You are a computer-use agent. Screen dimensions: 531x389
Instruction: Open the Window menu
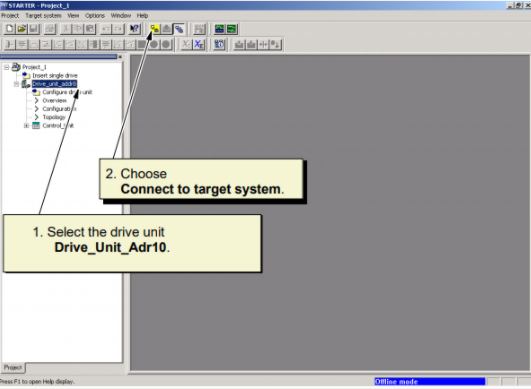[x=121, y=16]
